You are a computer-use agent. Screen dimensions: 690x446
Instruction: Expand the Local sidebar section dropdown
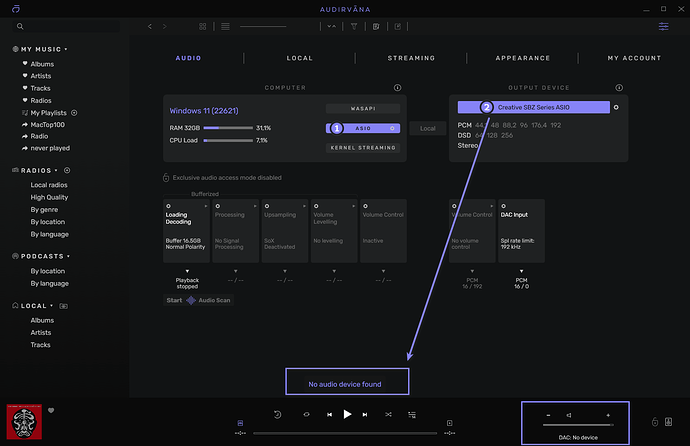click(51, 306)
